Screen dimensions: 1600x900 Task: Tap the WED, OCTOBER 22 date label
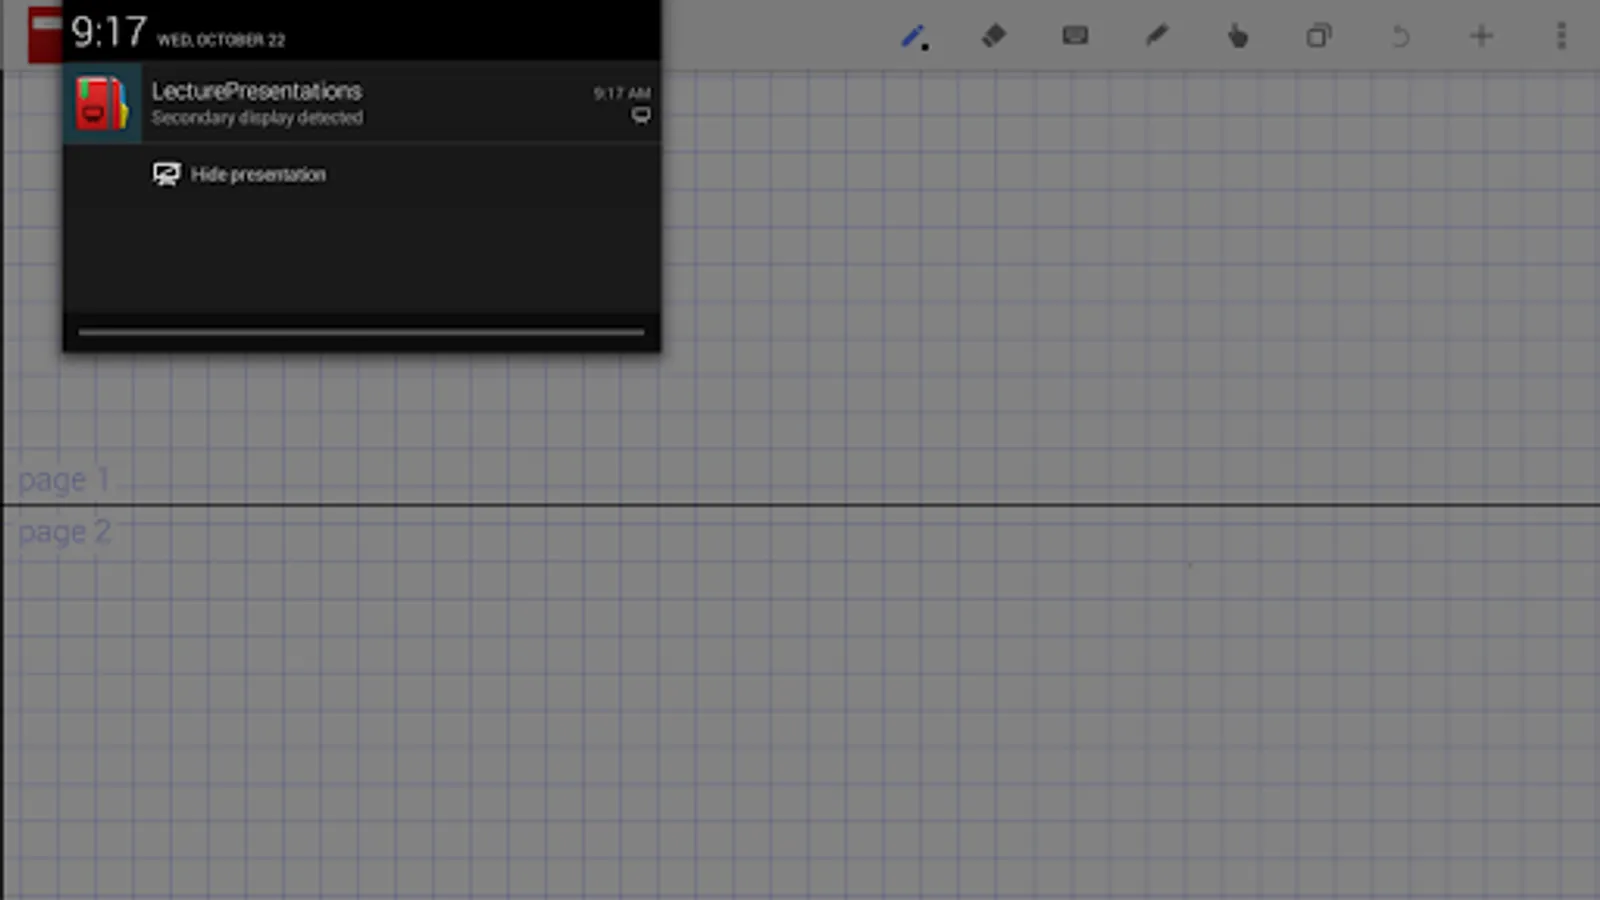coord(221,40)
